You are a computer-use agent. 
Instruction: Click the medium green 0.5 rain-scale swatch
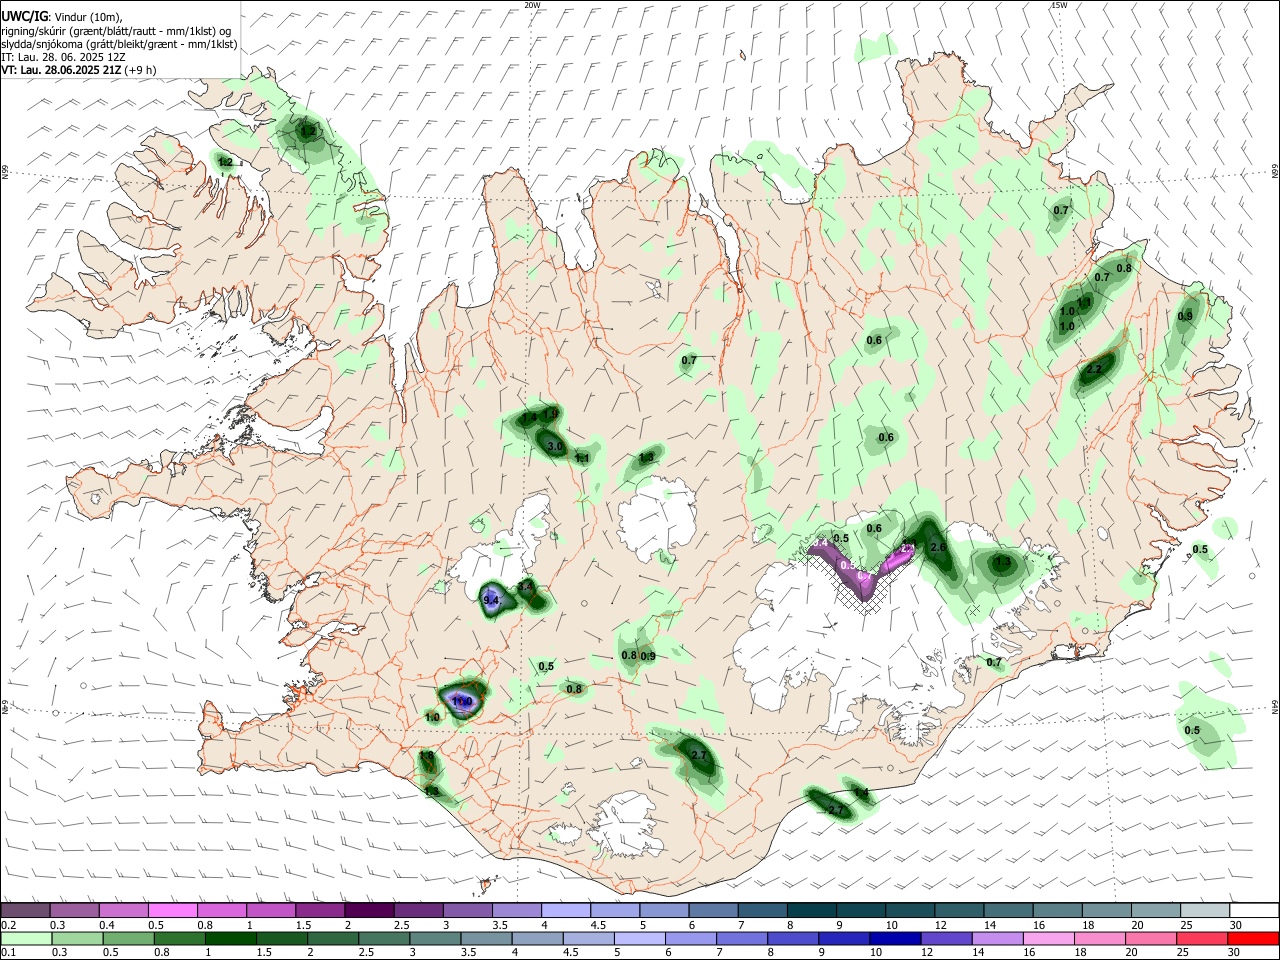point(127,938)
